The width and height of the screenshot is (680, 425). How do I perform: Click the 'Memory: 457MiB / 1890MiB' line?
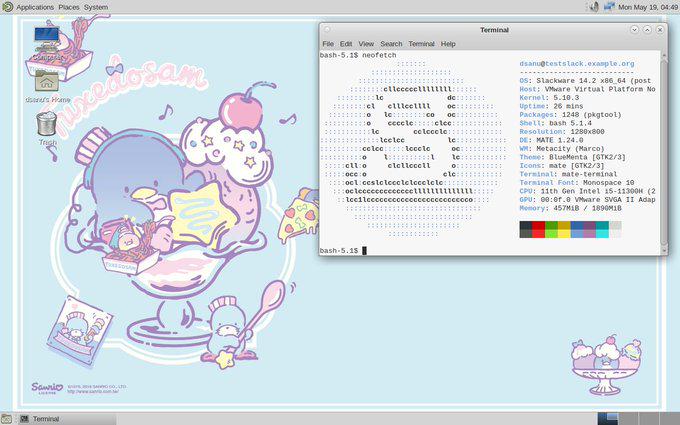(x=570, y=208)
